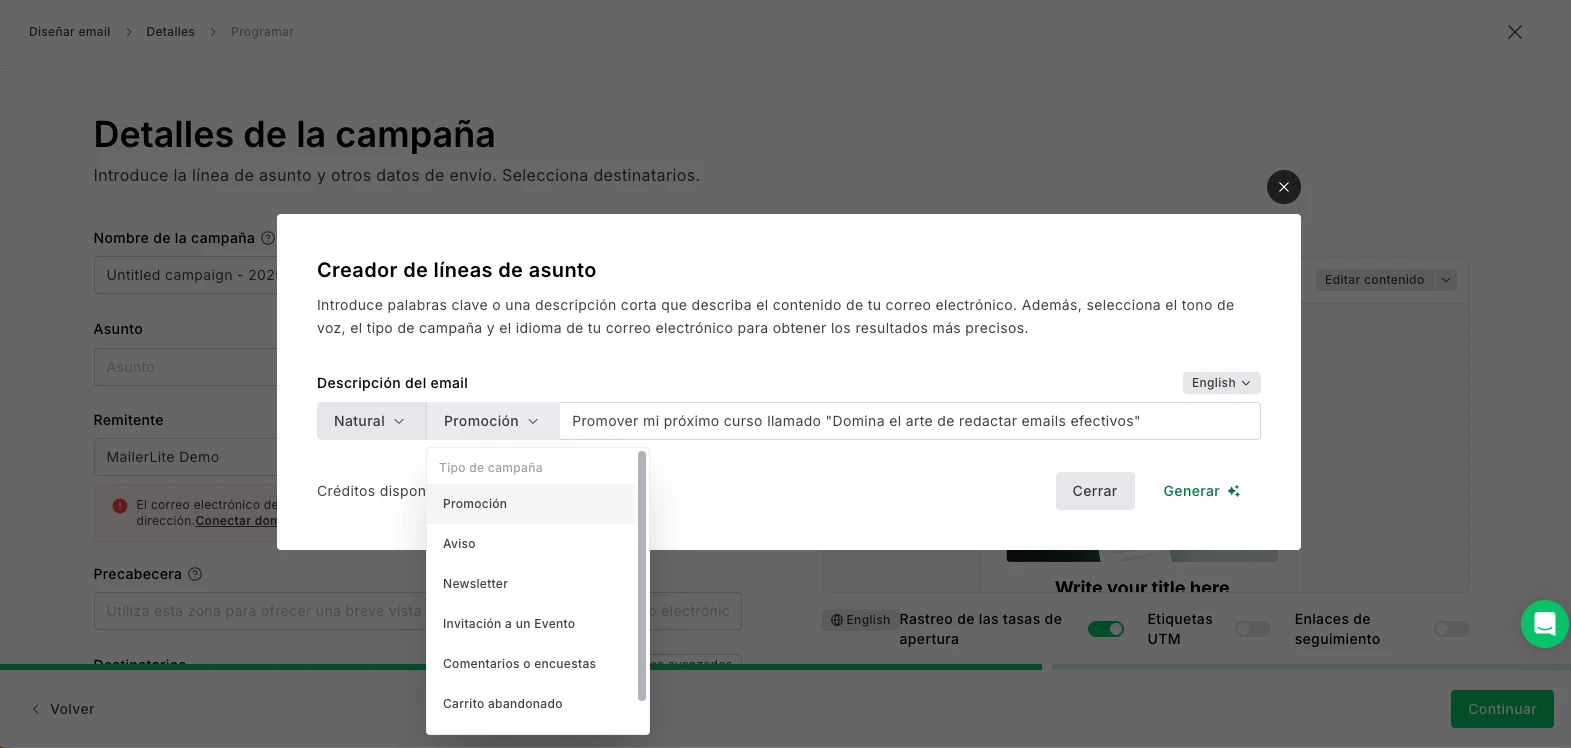Select Promoción from the campaign type list
The height and width of the screenshot is (748, 1571).
point(530,504)
